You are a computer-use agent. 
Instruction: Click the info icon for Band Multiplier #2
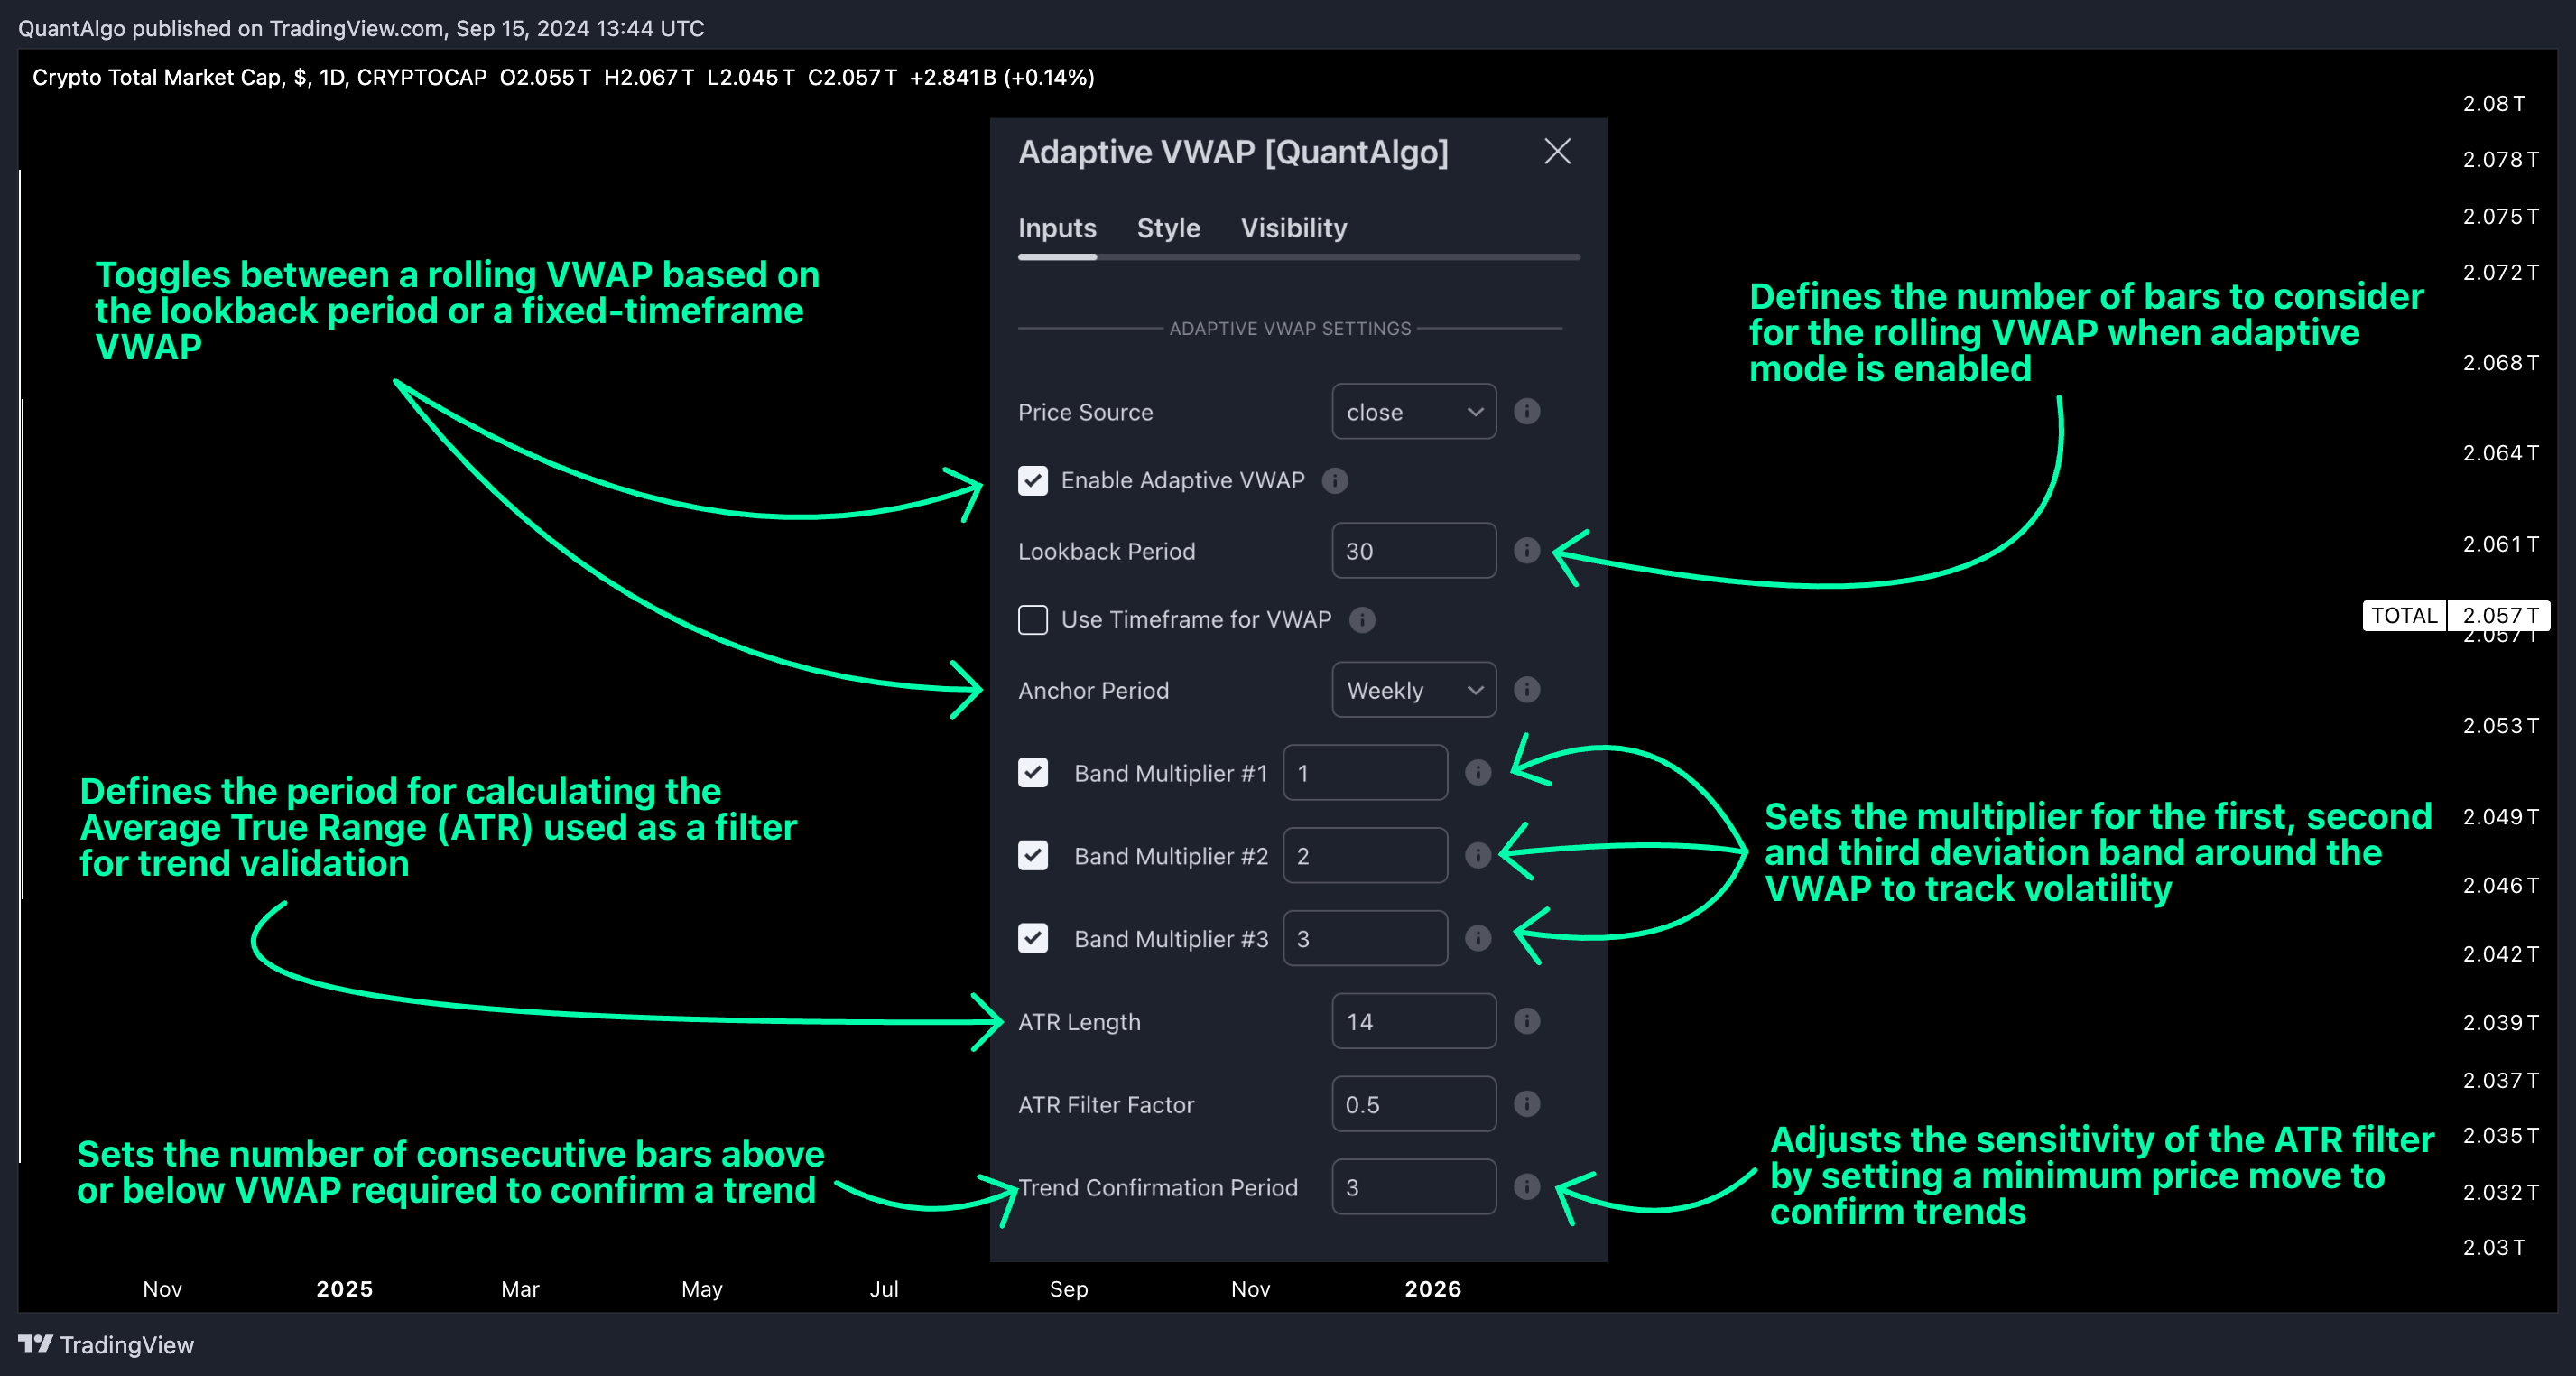click(1477, 855)
